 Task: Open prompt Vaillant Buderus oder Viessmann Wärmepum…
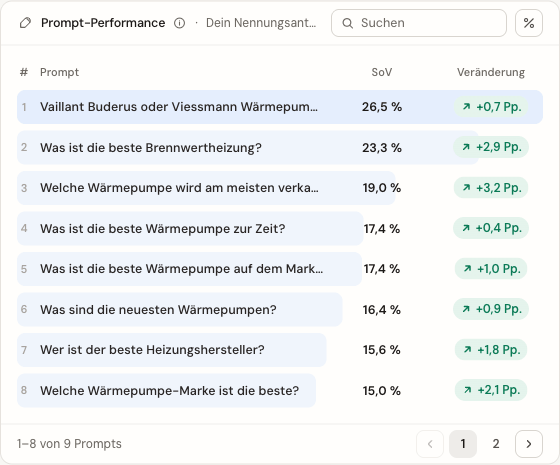(x=280, y=107)
